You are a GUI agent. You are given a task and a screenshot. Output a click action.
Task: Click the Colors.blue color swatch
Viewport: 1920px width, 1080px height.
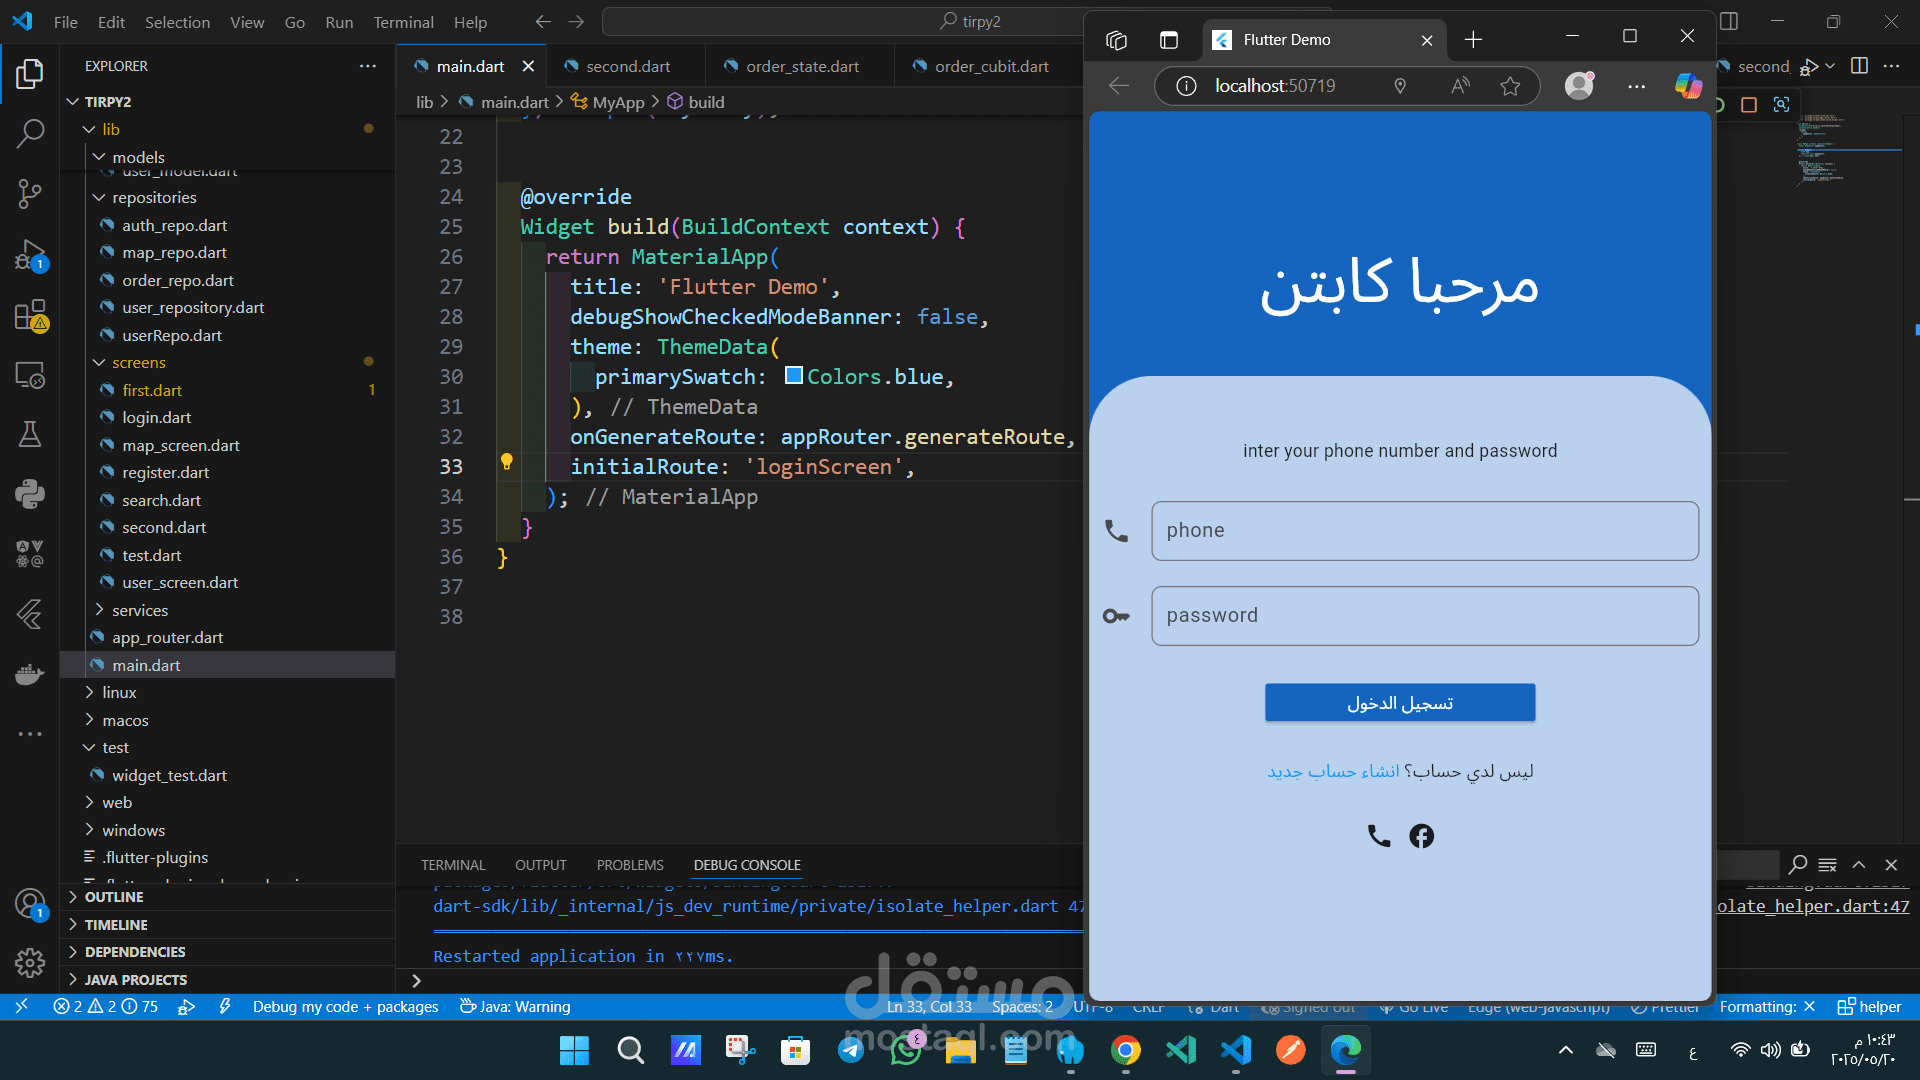pyautogui.click(x=794, y=376)
